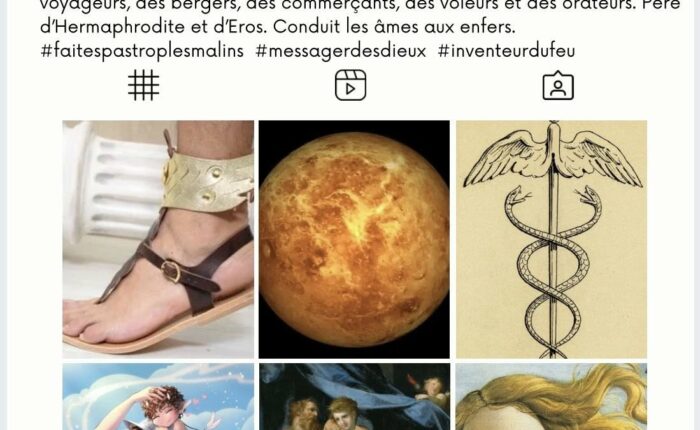The height and width of the screenshot is (430, 700).
Task: Click sentence 'Conduit les âmes aux enfers'
Action: point(394,26)
